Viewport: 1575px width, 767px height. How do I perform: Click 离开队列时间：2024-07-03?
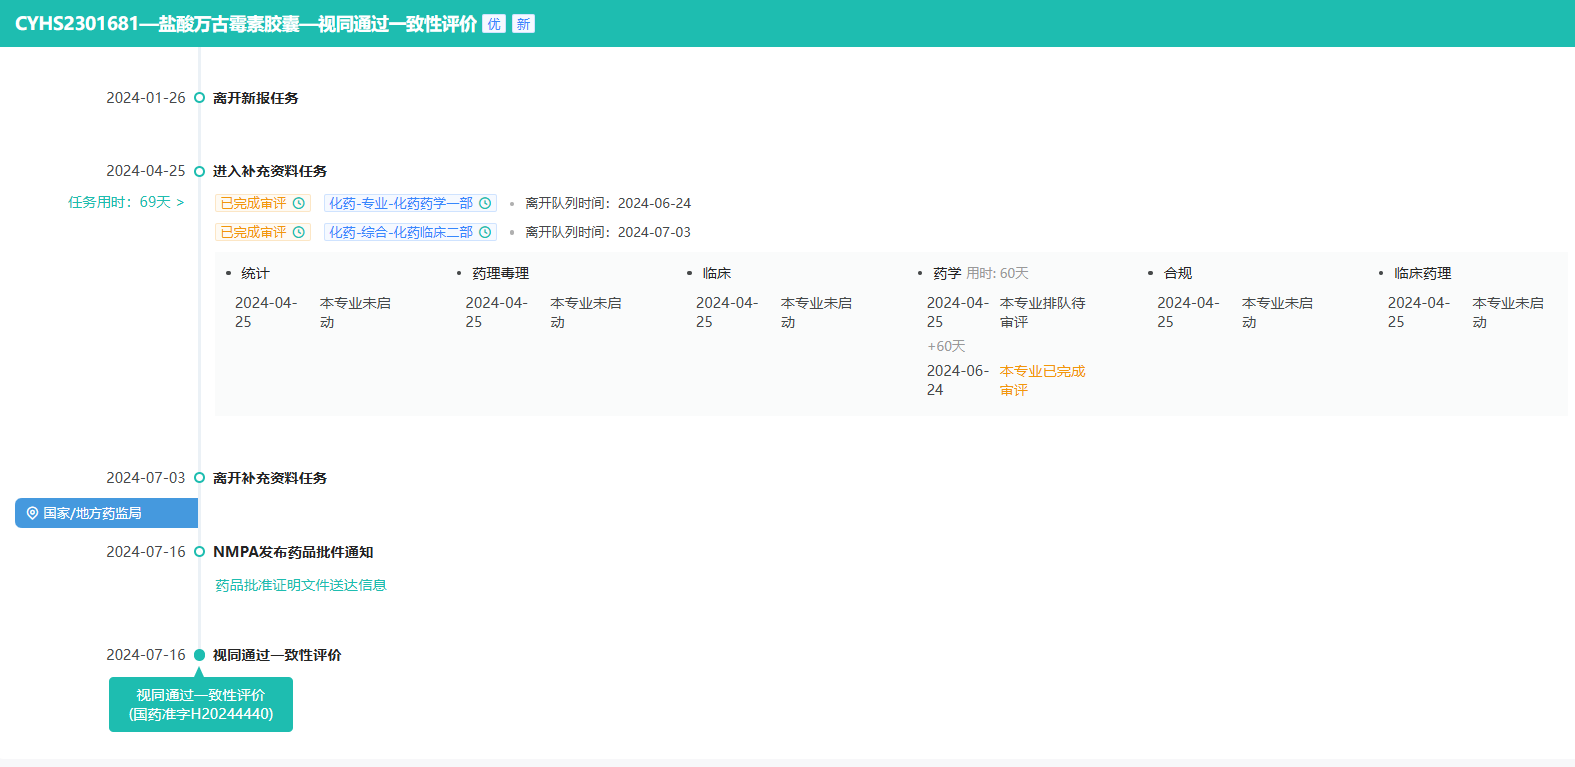[x=608, y=232]
